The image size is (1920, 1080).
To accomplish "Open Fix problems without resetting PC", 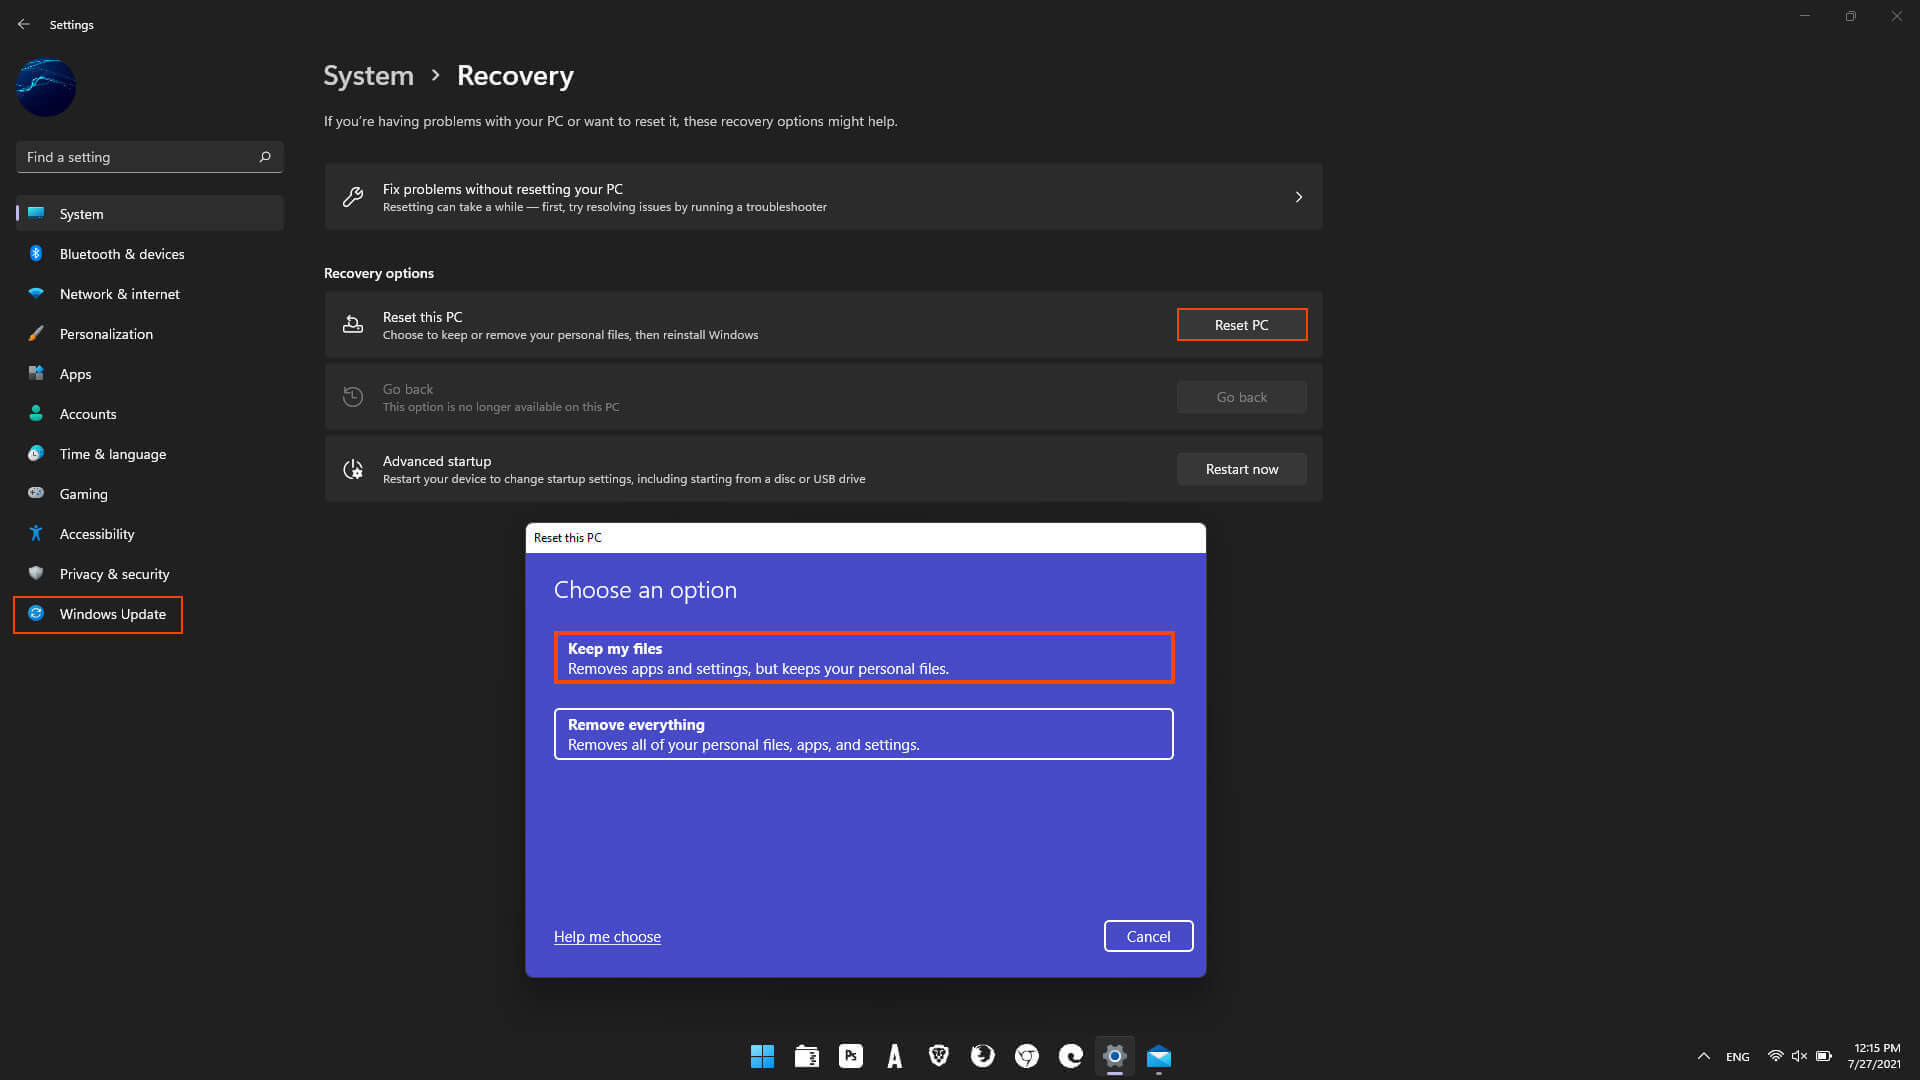I will [x=823, y=195].
